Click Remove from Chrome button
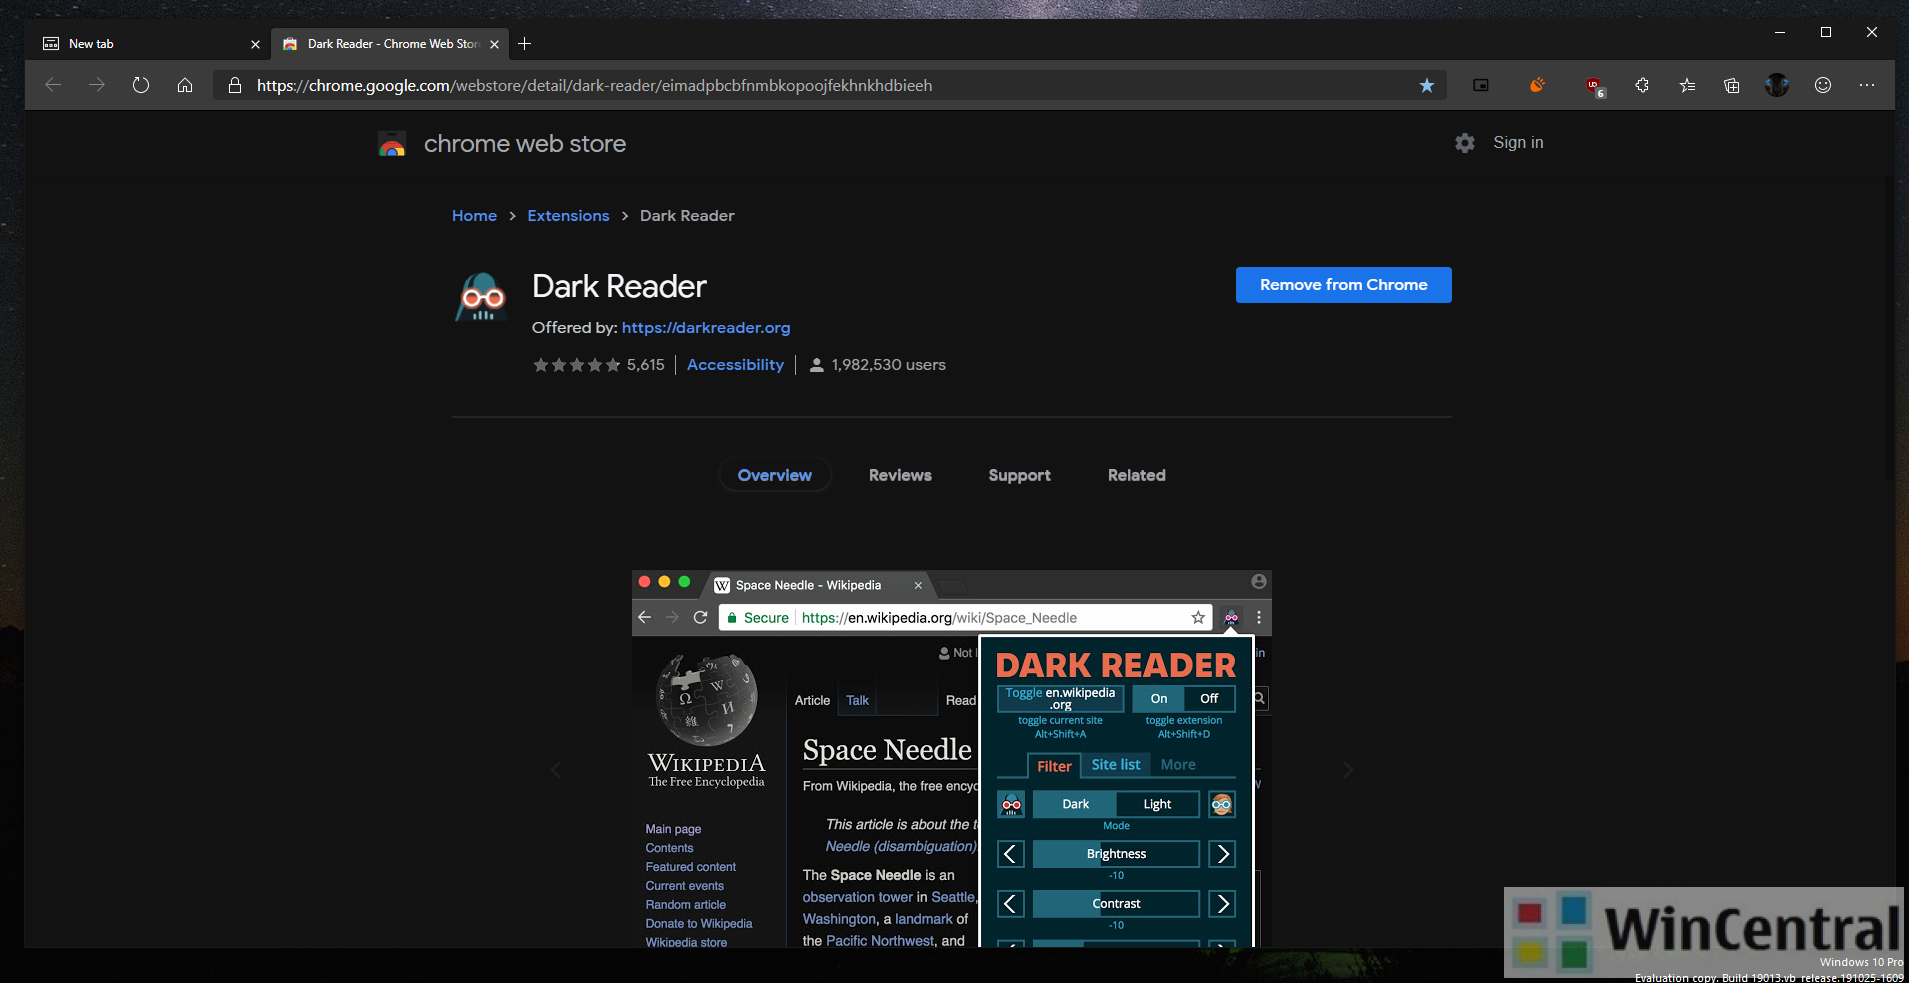The height and width of the screenshot is (983, 1909). (1343, 285)
